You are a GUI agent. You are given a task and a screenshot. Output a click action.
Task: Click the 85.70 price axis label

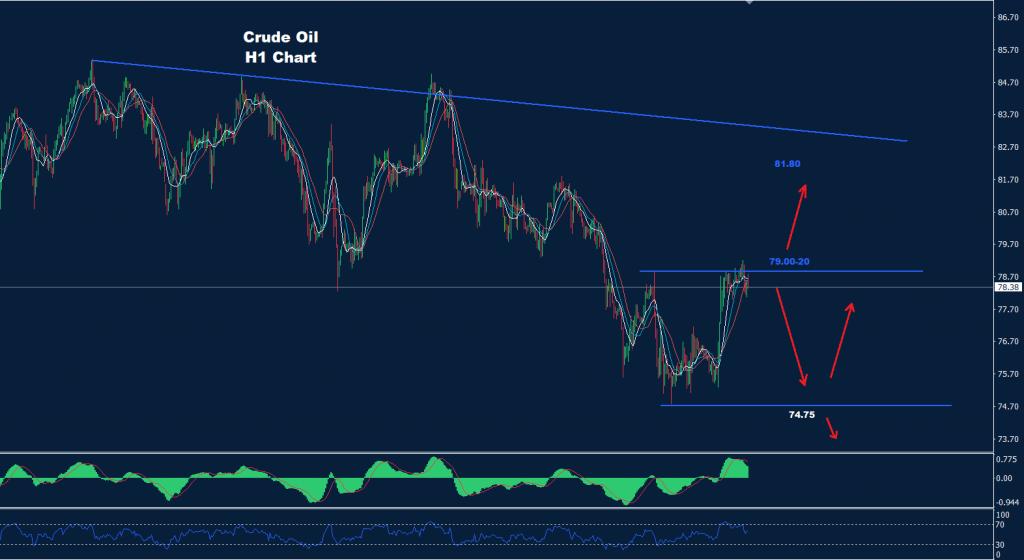pyautogui.click(x=1008, y=50)
